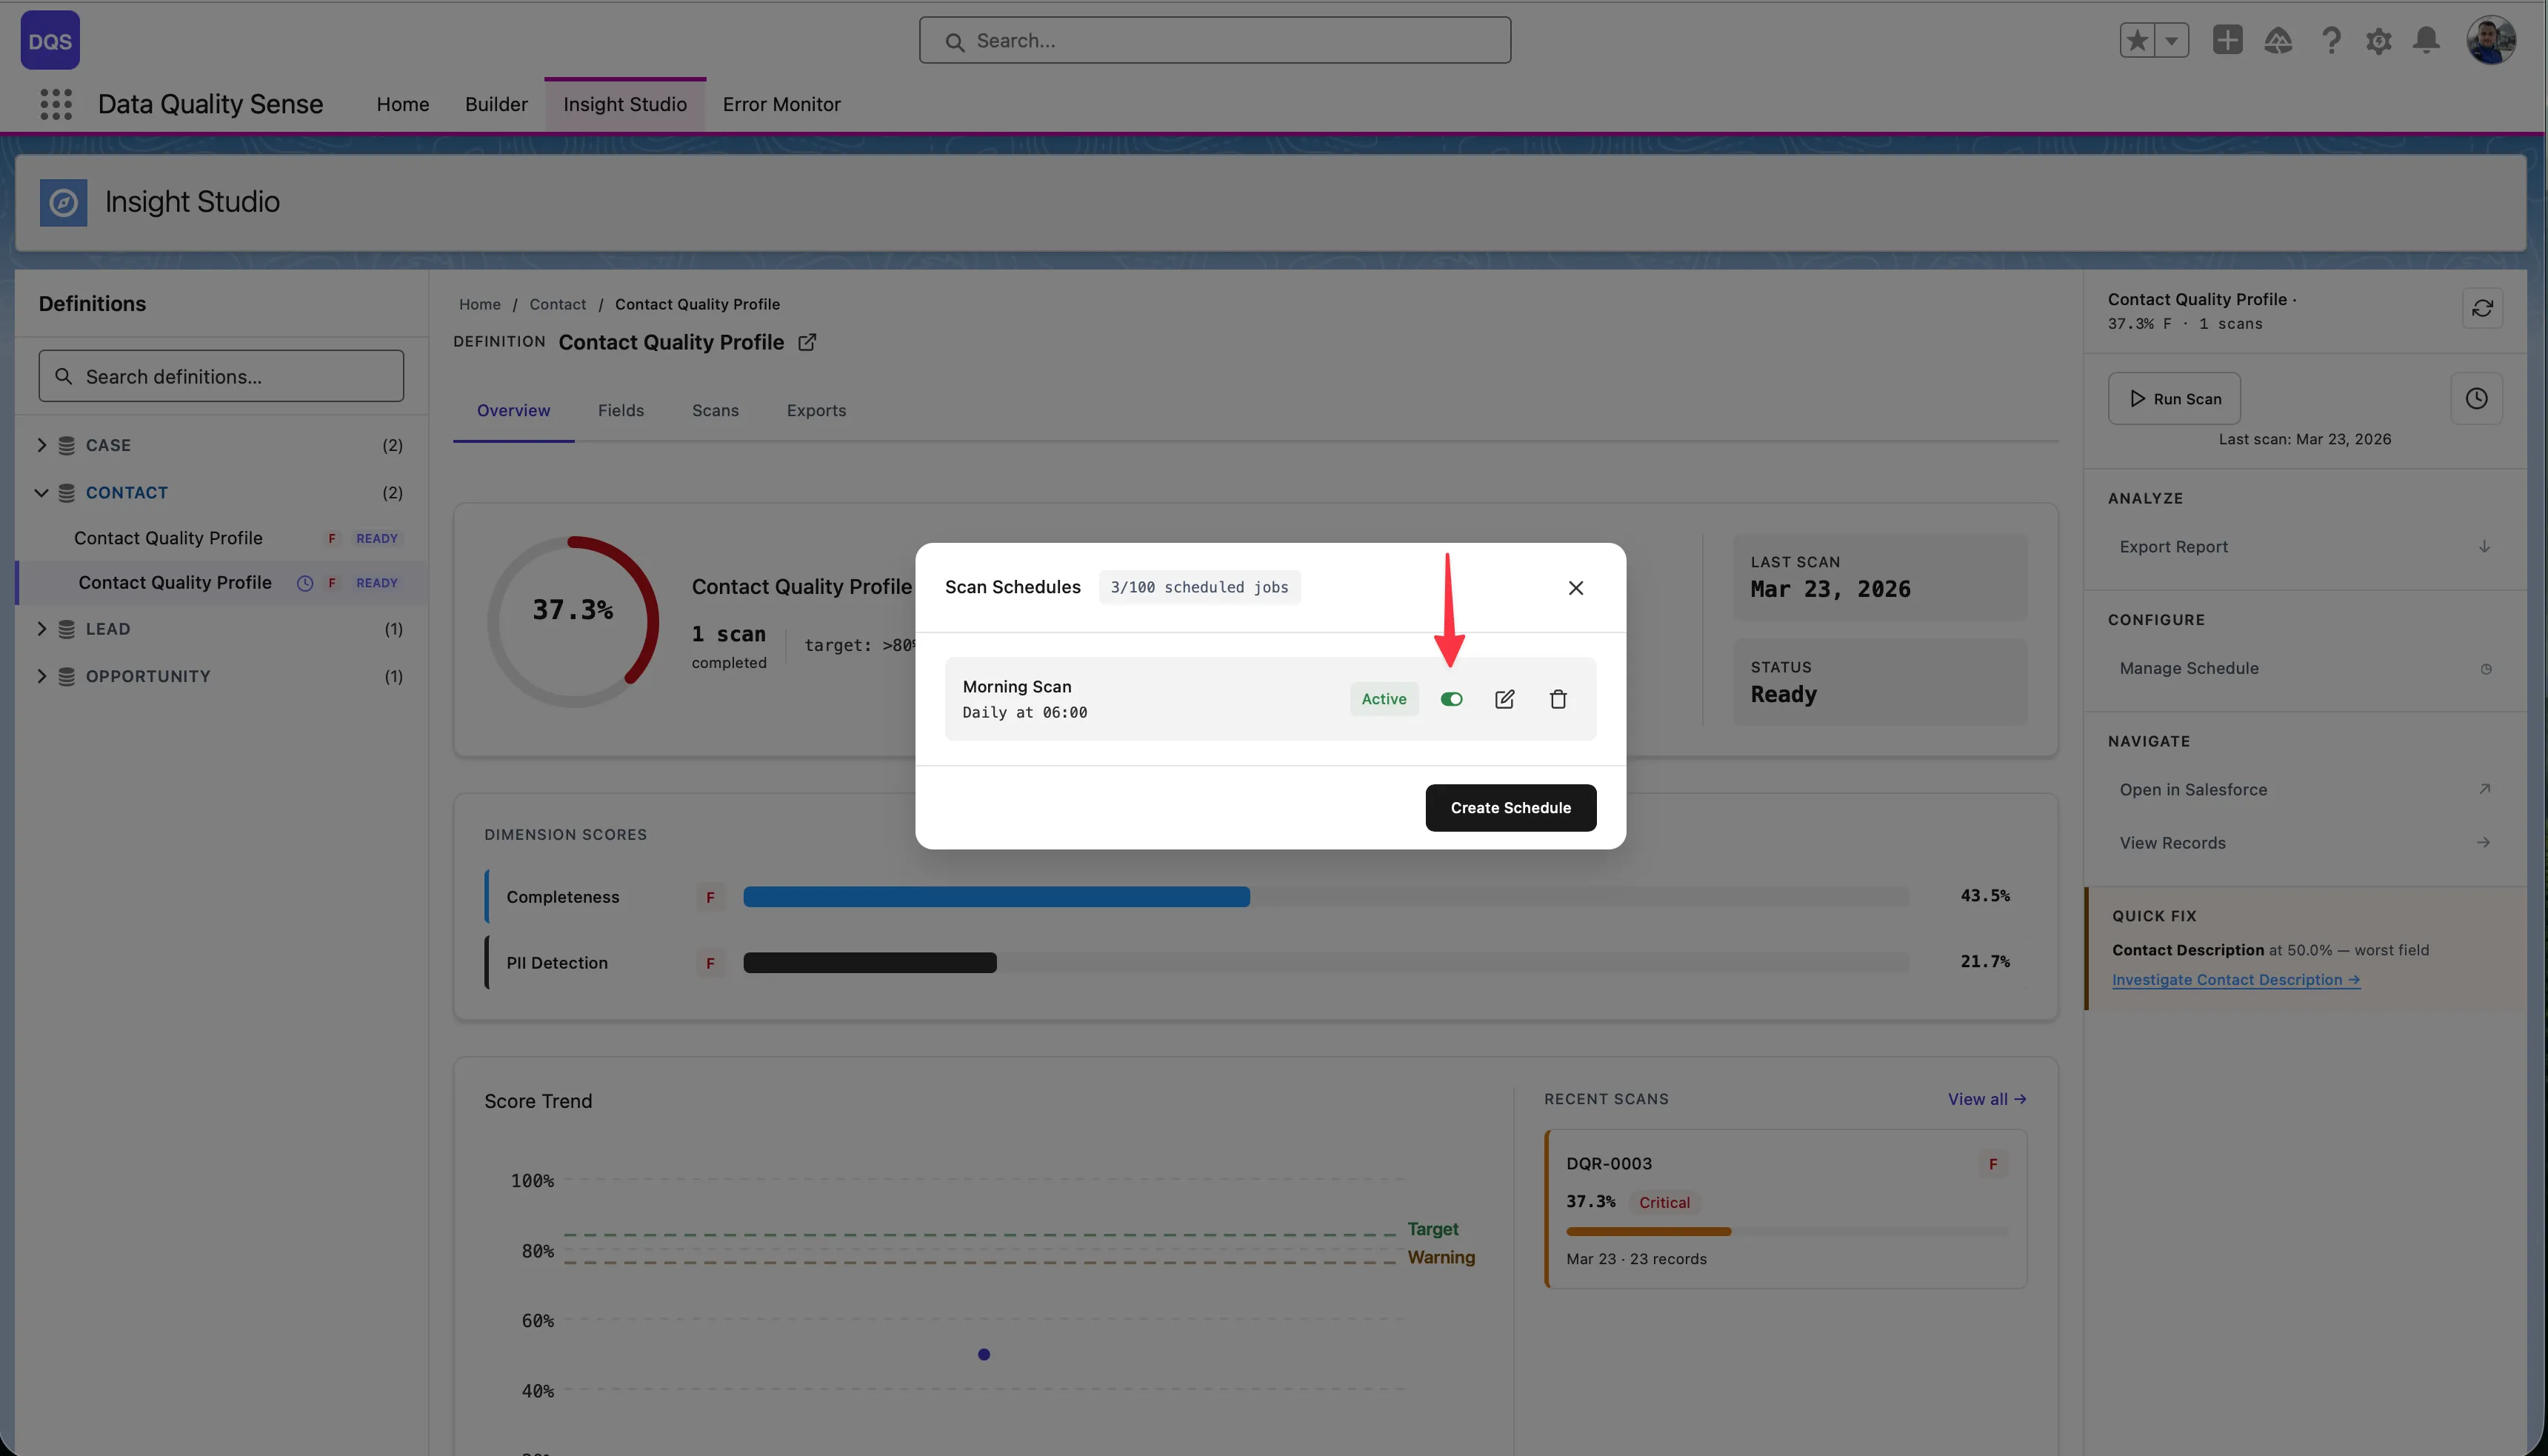Expand the OPPORTUNITY section
This screenshot has width=2548, height=1456.
42,675
